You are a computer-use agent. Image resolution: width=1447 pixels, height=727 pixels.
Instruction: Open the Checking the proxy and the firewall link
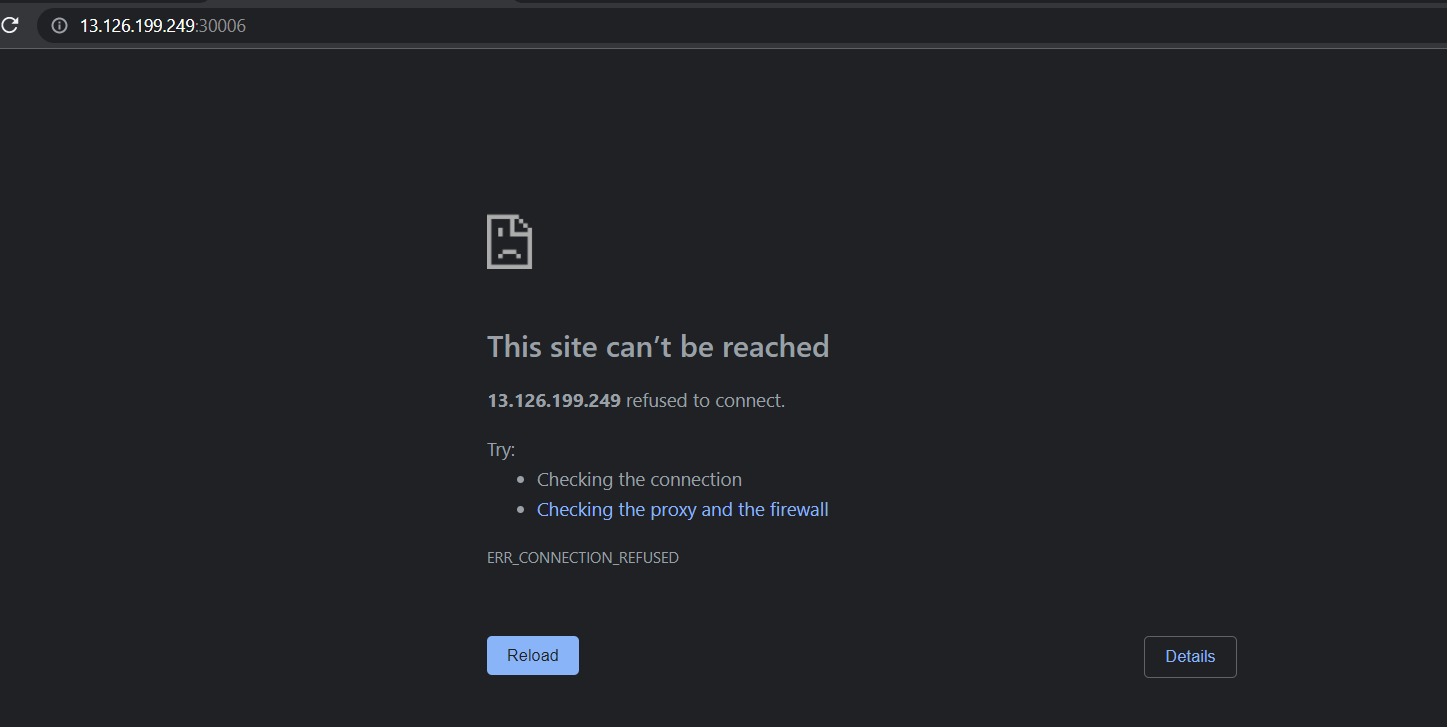pos(682,510)
